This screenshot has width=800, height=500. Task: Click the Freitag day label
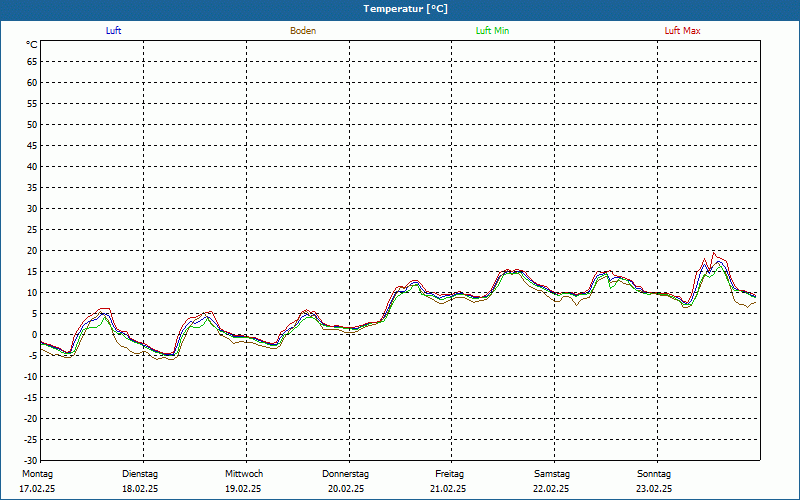[x=449, y=474]
